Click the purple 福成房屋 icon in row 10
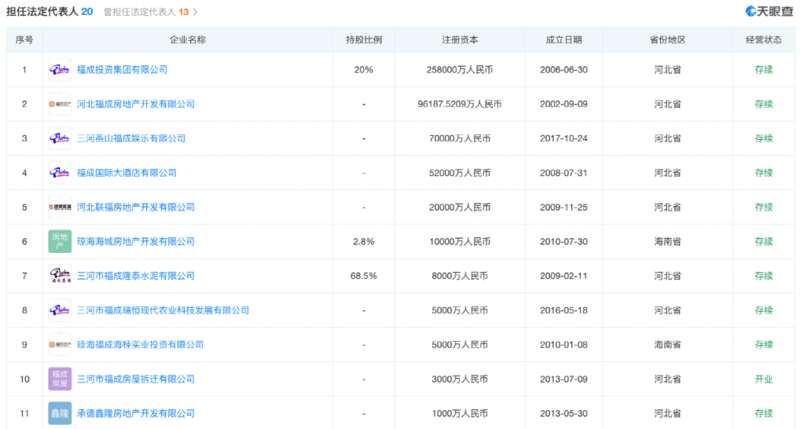This screenshot has height=429, width=800. (x=60, y=378)
